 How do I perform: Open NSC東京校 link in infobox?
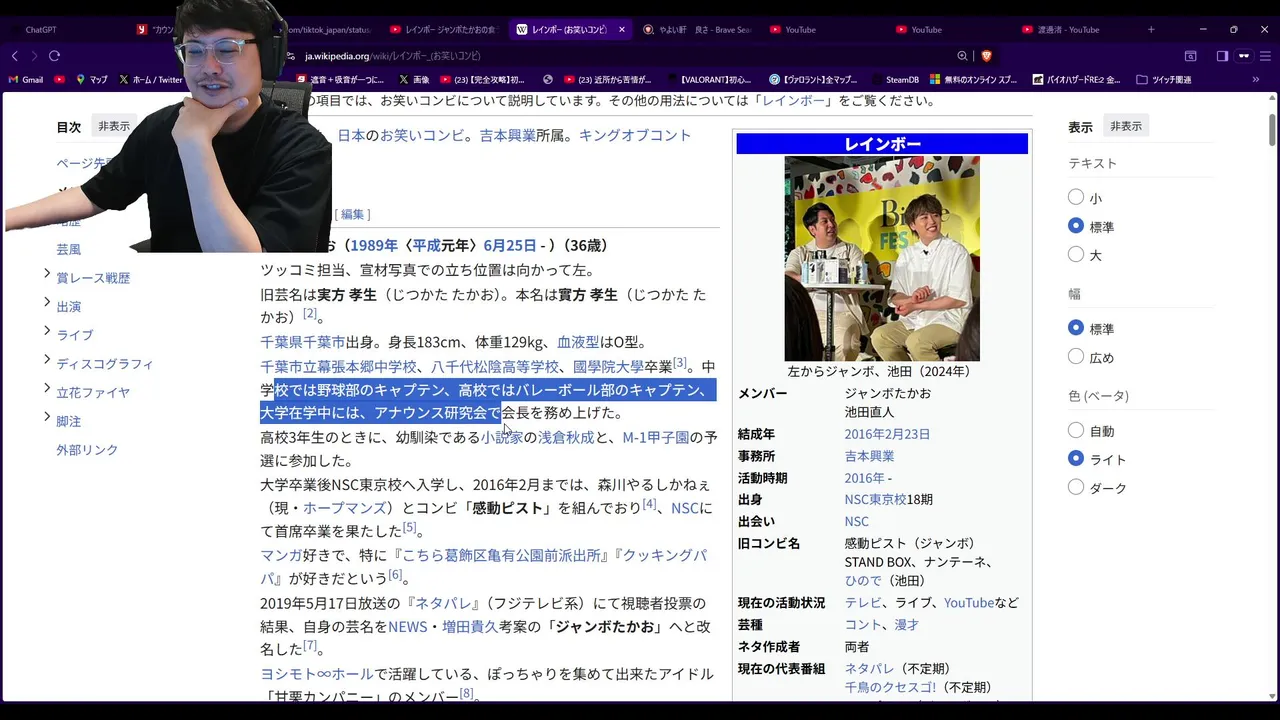[x=875, y=499]
